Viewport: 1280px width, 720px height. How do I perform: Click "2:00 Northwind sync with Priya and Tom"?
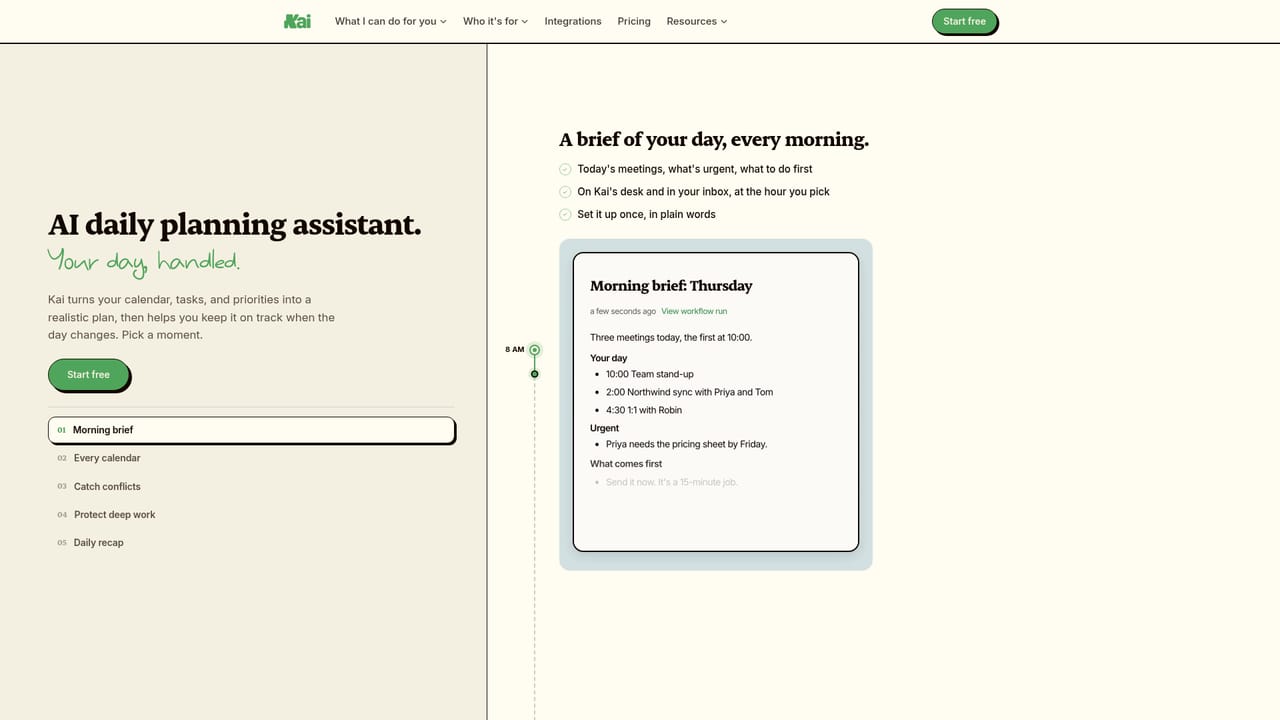[x=689, y=392]
